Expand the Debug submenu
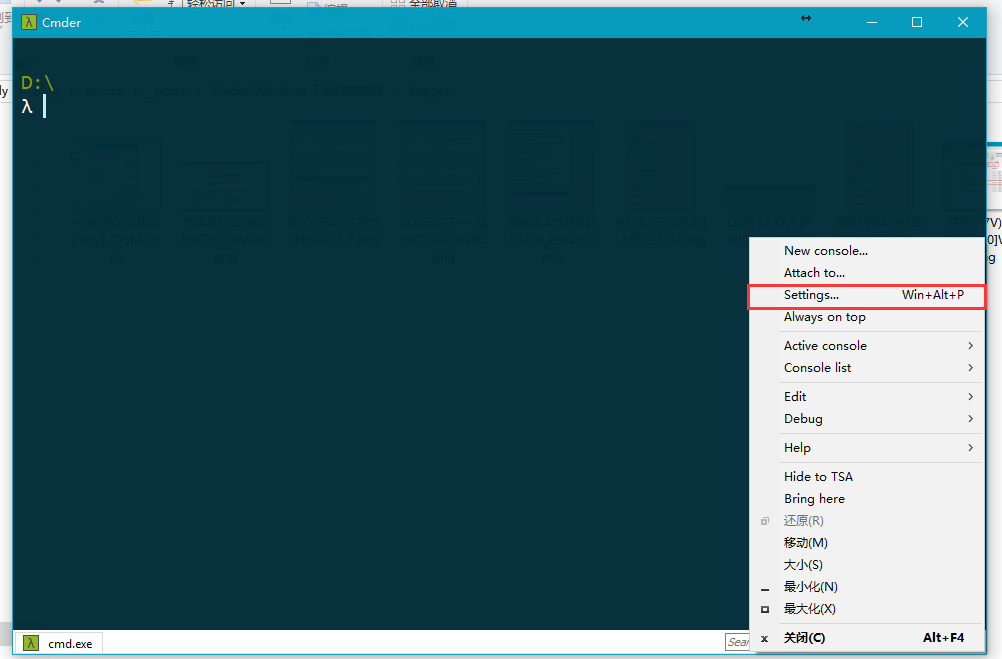 [x=867, y=419]
